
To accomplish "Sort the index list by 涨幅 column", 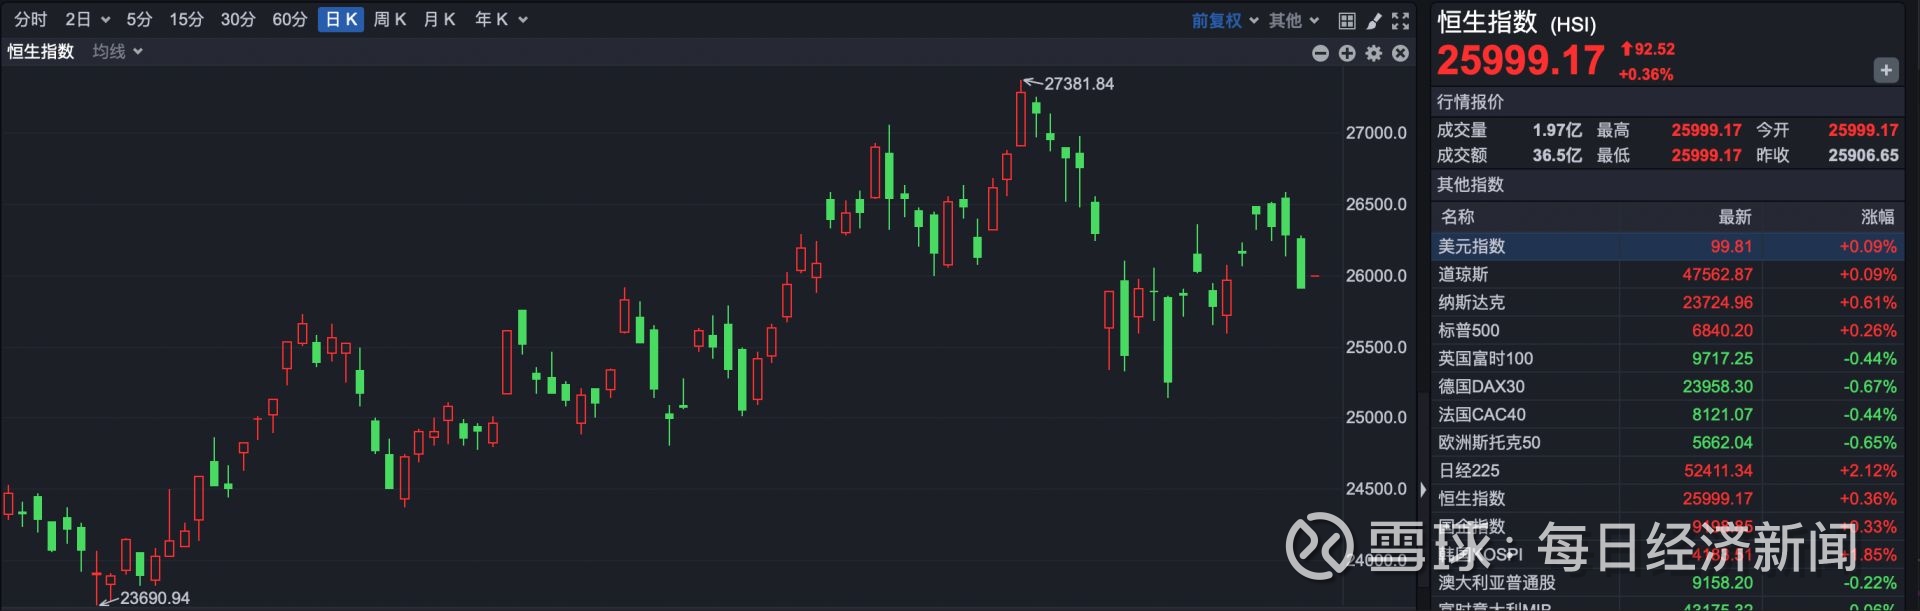I will pyautogui.click(x=1877, y=217).
